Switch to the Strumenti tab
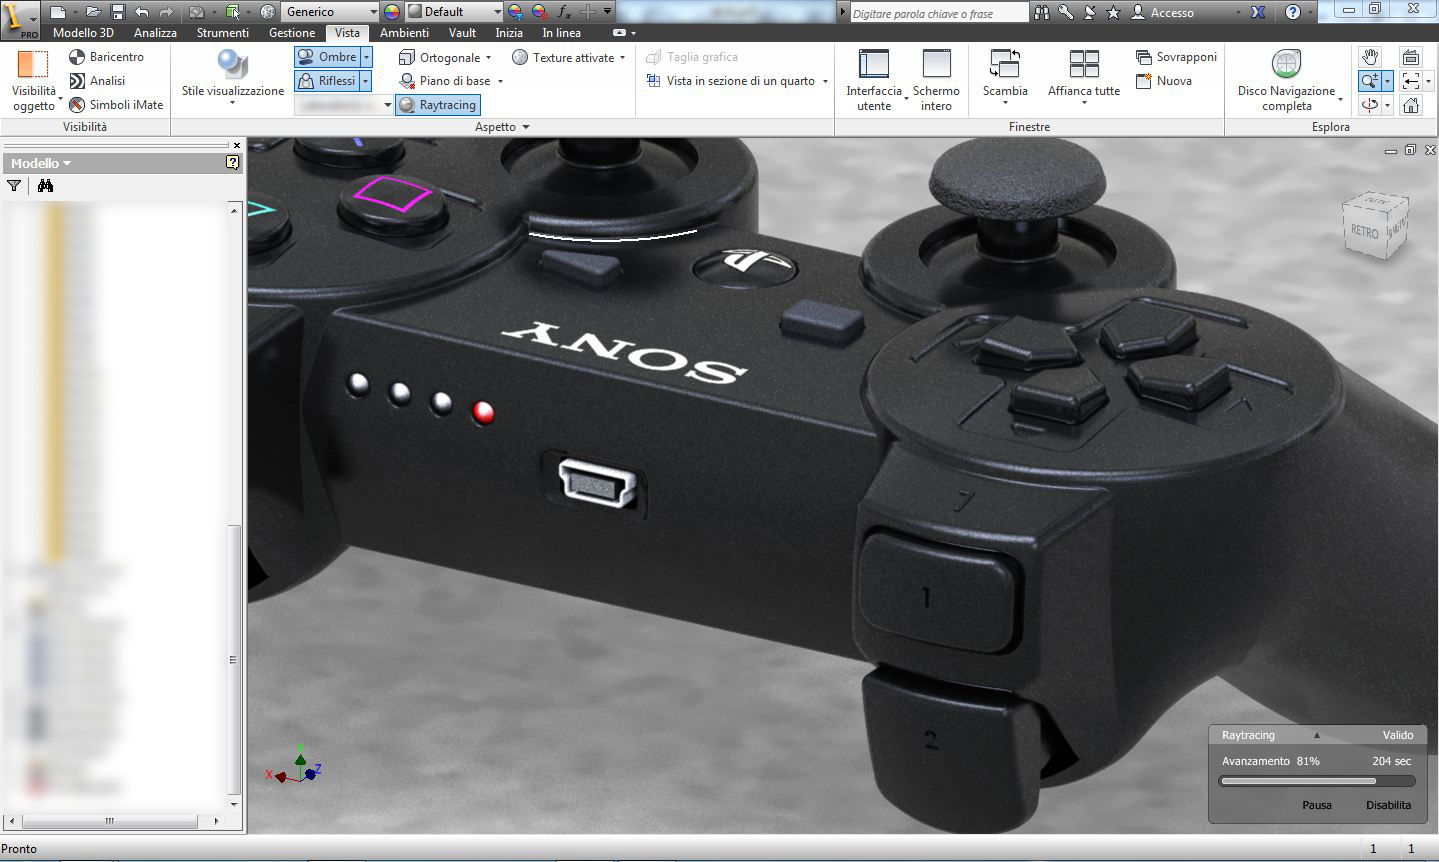The height and width of the screenshot is (862, 1439). pyautogui.click(x=222, y=33)
